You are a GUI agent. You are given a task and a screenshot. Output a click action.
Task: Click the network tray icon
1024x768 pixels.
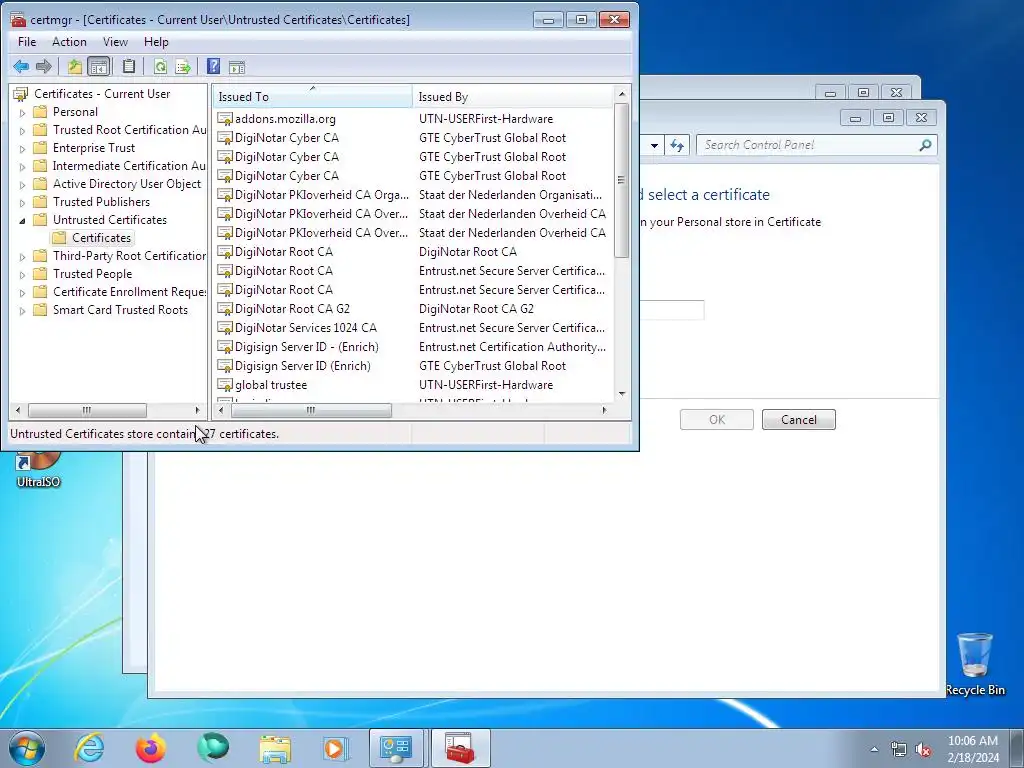[x=899, y=750]
